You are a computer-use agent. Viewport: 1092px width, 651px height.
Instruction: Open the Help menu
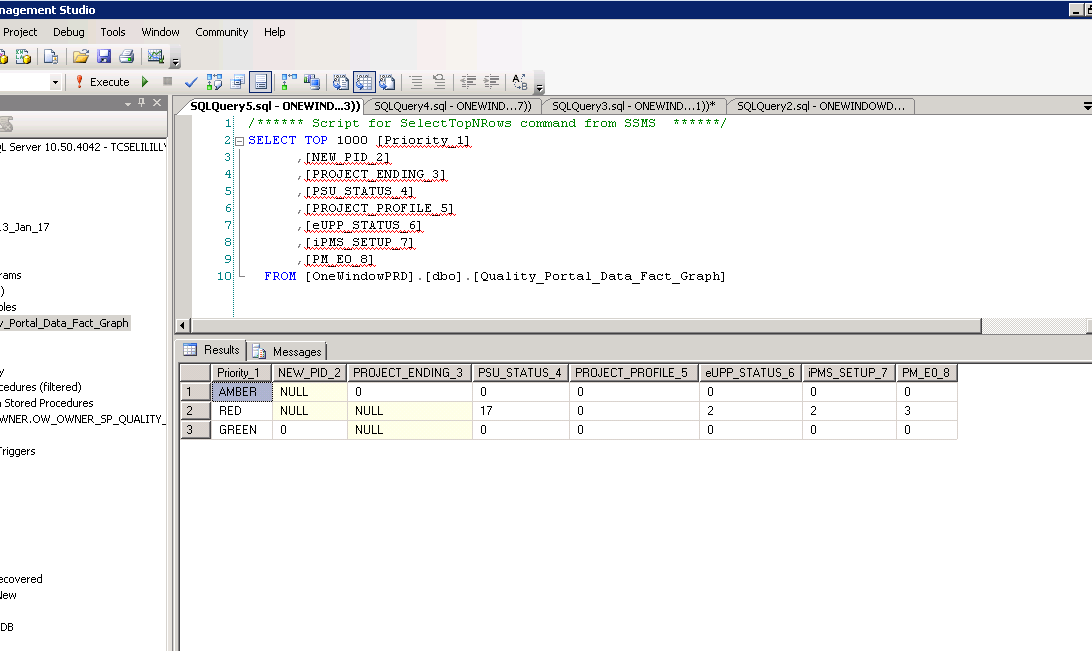(x=274, y=32)
